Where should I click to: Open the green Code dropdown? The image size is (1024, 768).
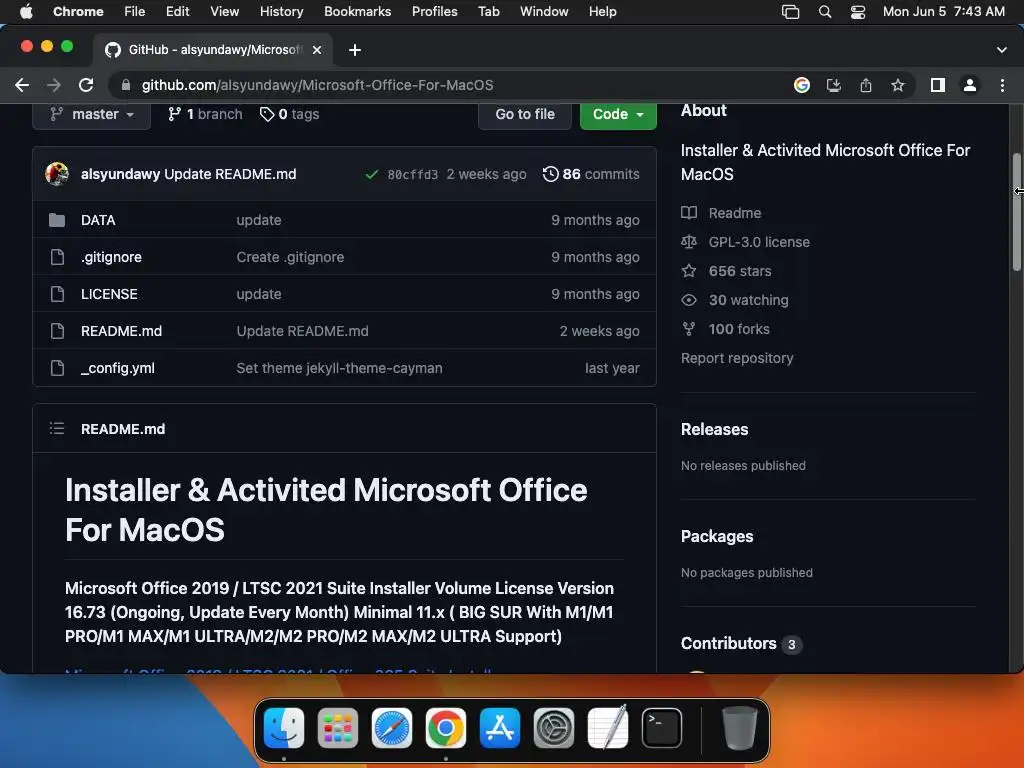tap(618, 114)
